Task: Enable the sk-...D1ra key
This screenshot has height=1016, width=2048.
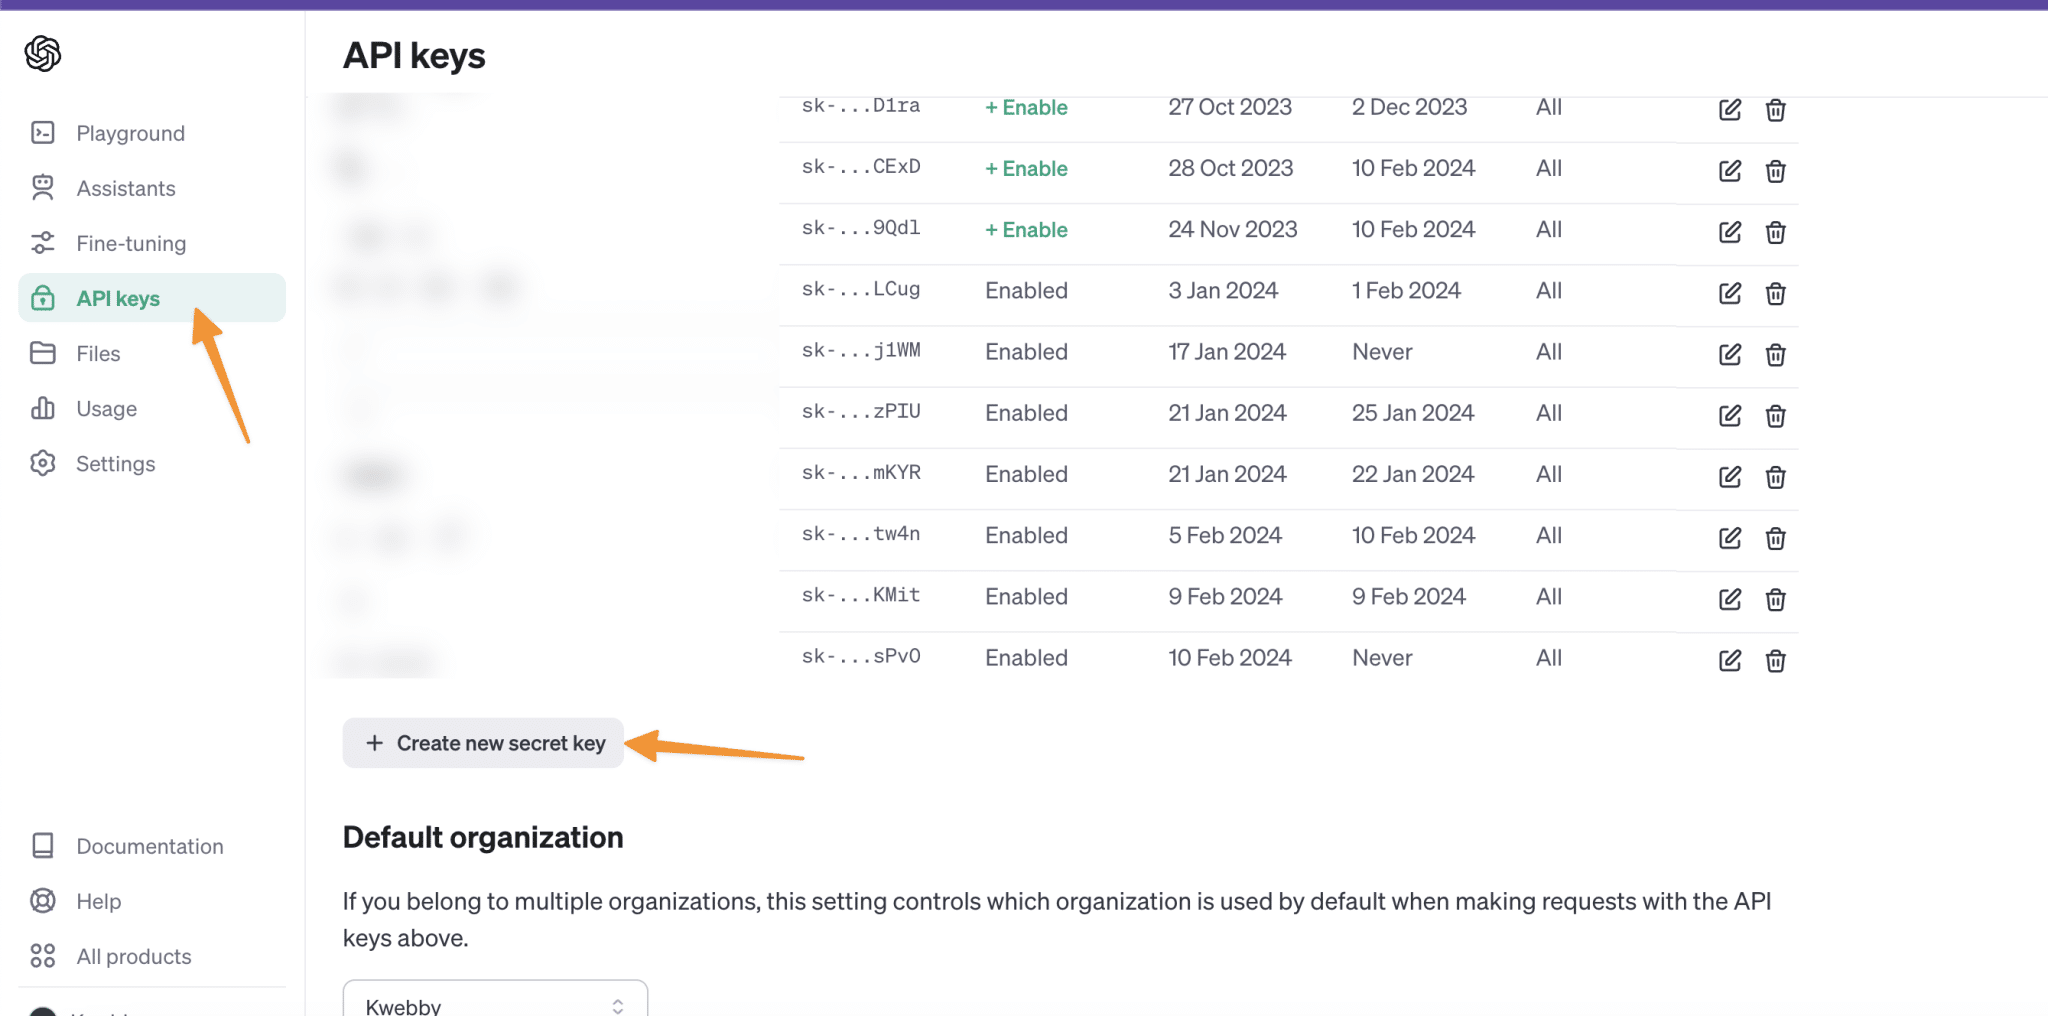Action: (1026, 108)
